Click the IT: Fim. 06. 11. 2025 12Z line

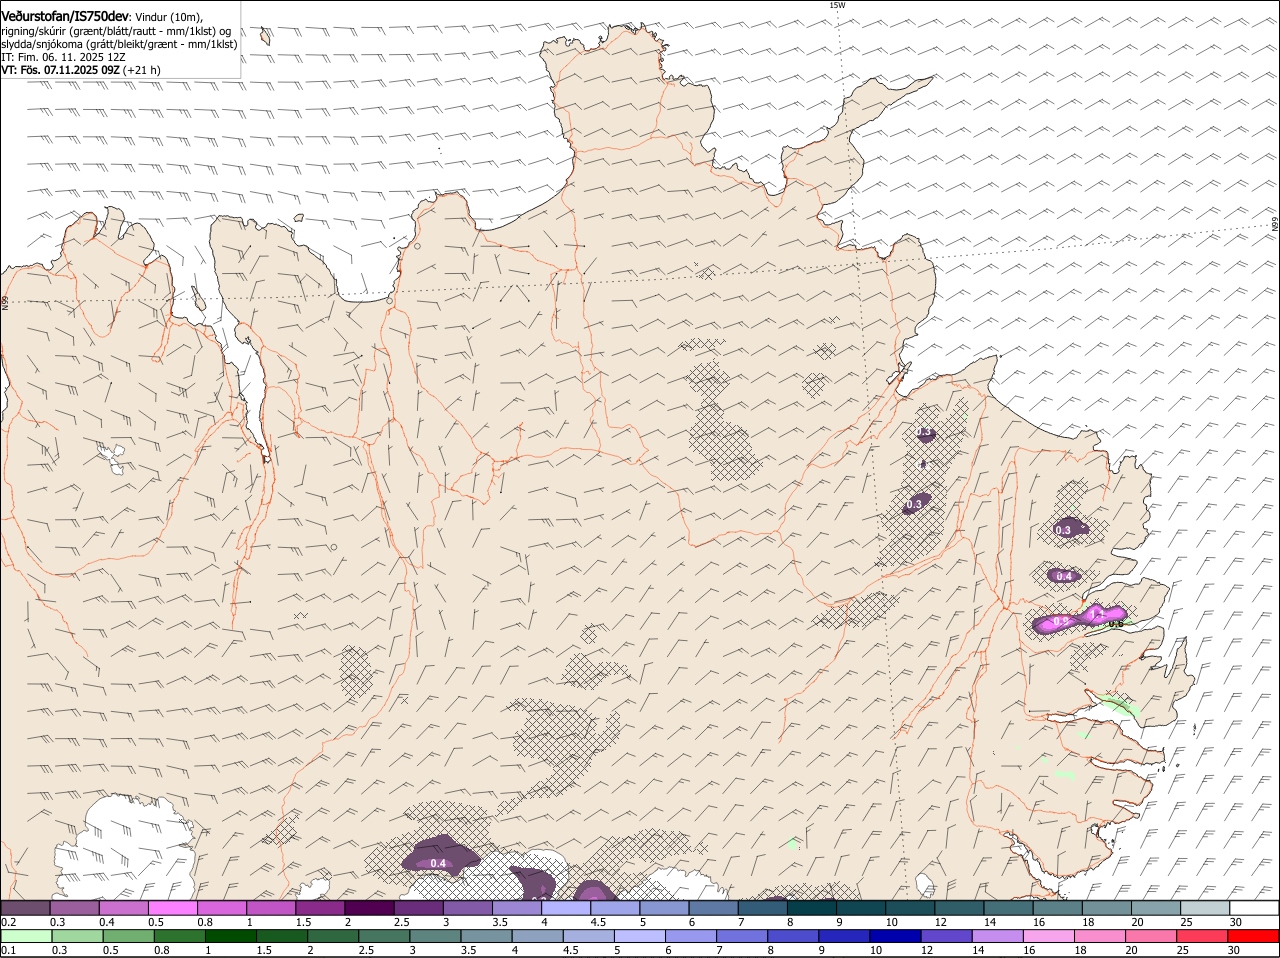click(x=63, y=57)
